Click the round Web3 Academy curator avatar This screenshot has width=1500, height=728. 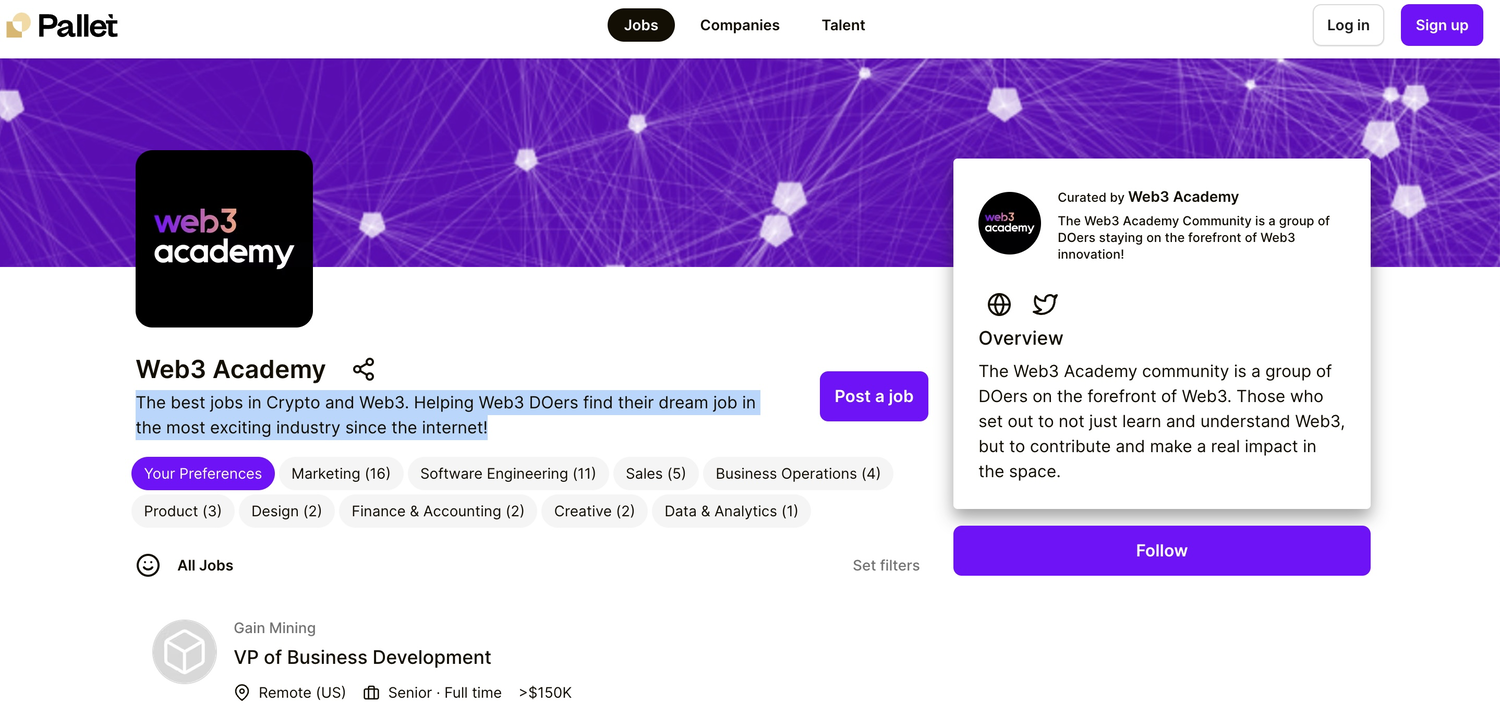[x=1009, y=223]
